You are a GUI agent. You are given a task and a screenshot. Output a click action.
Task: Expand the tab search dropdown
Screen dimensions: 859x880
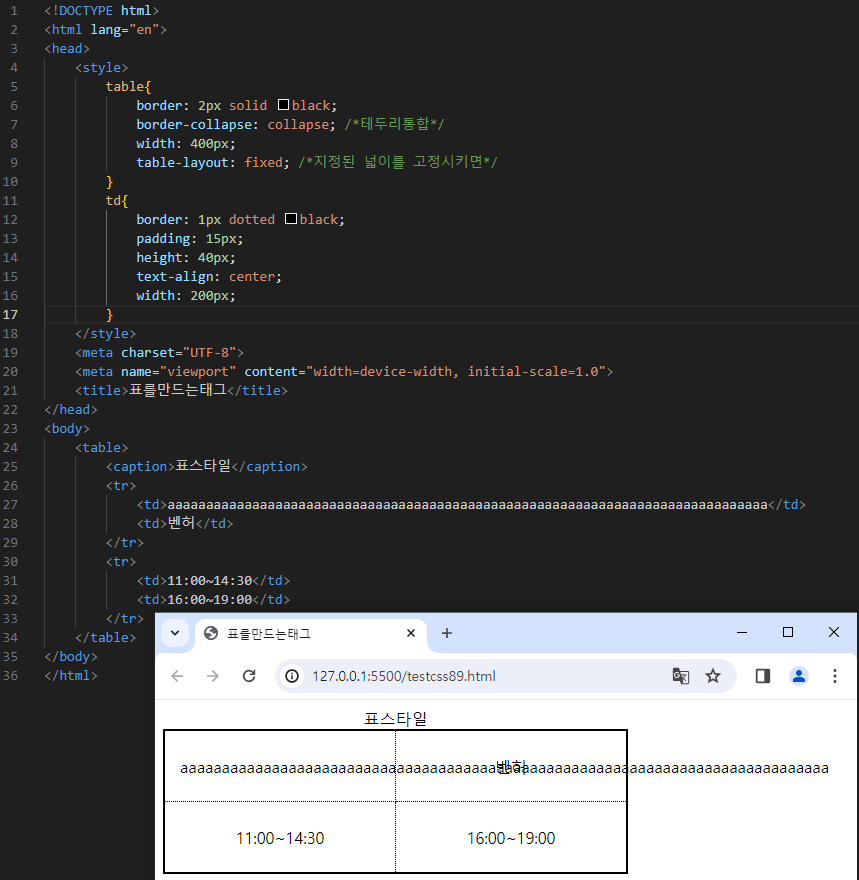click(x=175, y=634)
